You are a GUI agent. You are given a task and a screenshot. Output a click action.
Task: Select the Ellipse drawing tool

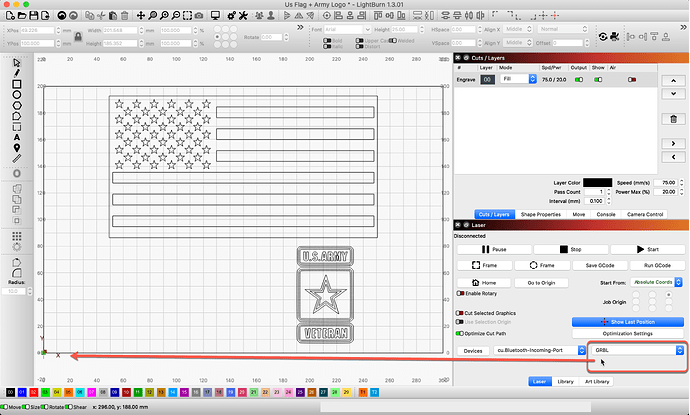click(17, 95)
